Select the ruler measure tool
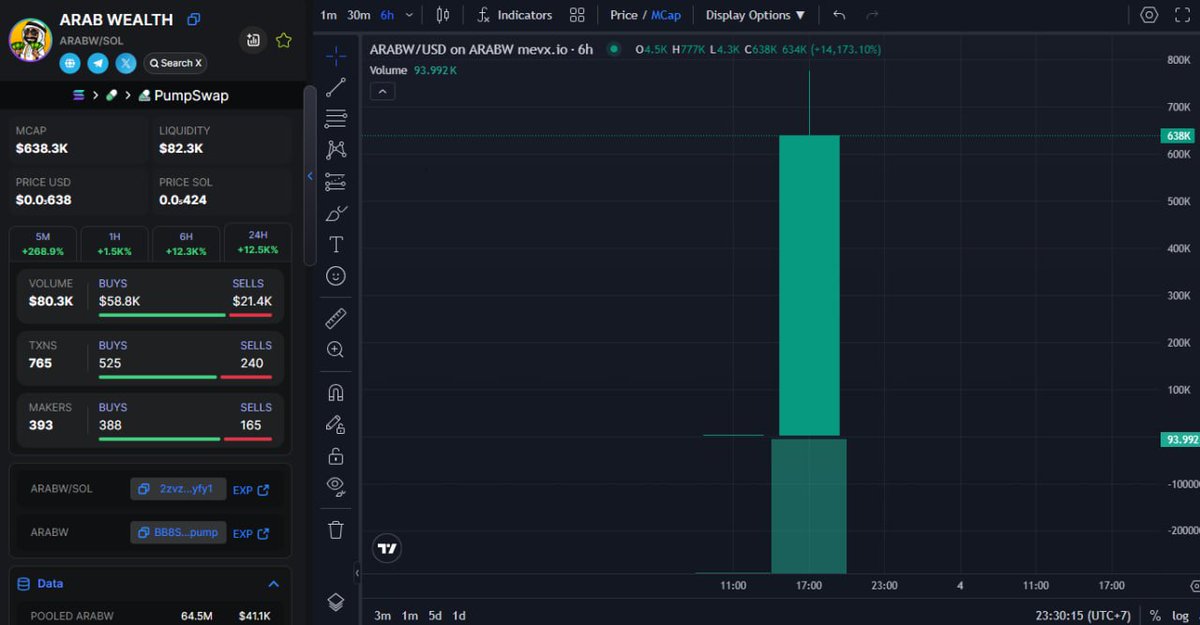 click(336, 318)
